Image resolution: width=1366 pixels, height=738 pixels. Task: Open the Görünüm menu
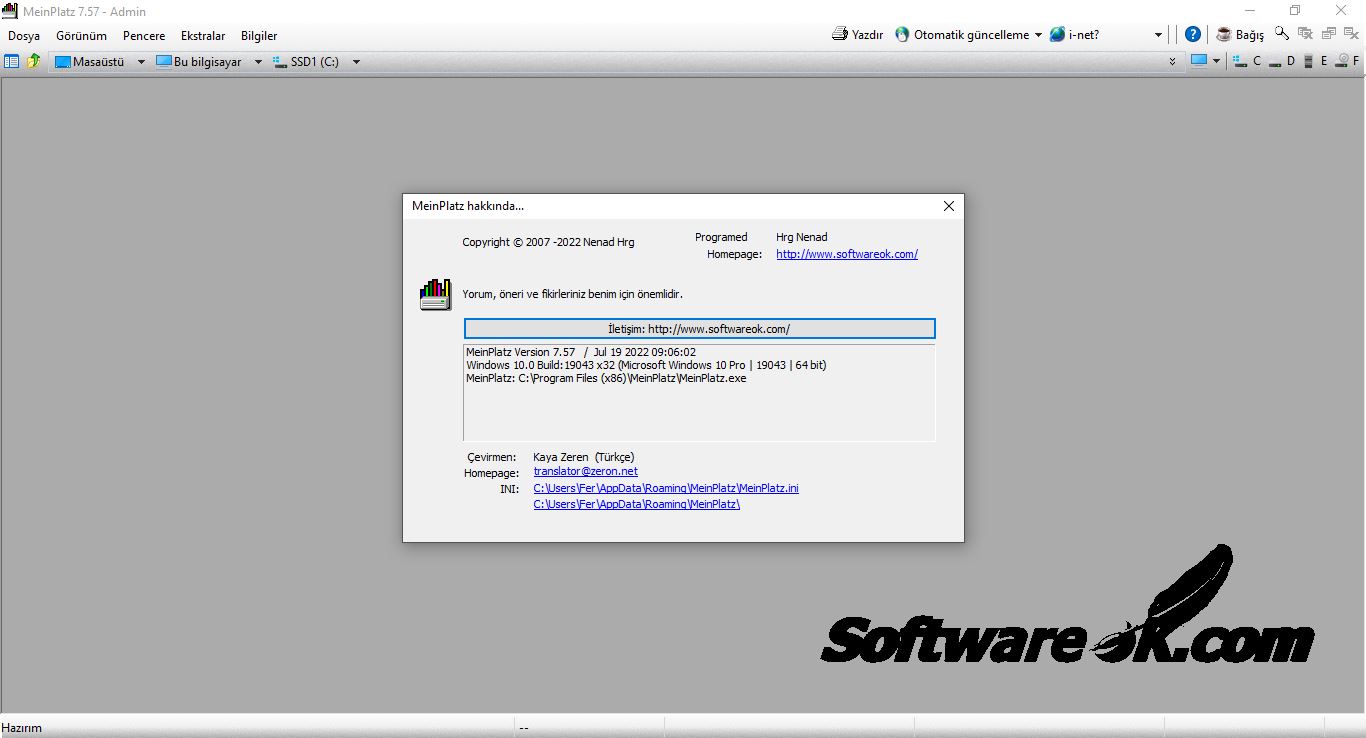tap(81, 36)
